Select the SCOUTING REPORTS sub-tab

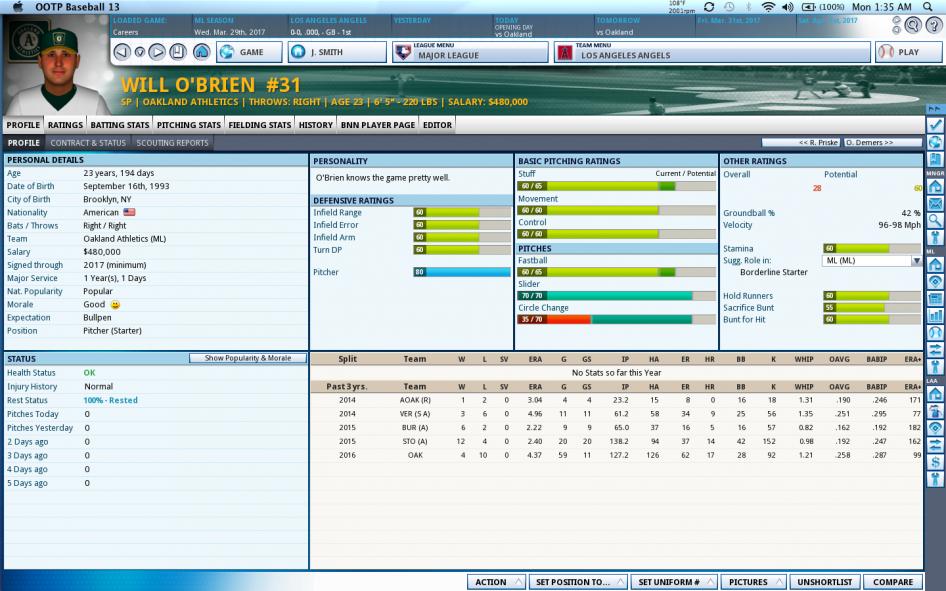172,143
